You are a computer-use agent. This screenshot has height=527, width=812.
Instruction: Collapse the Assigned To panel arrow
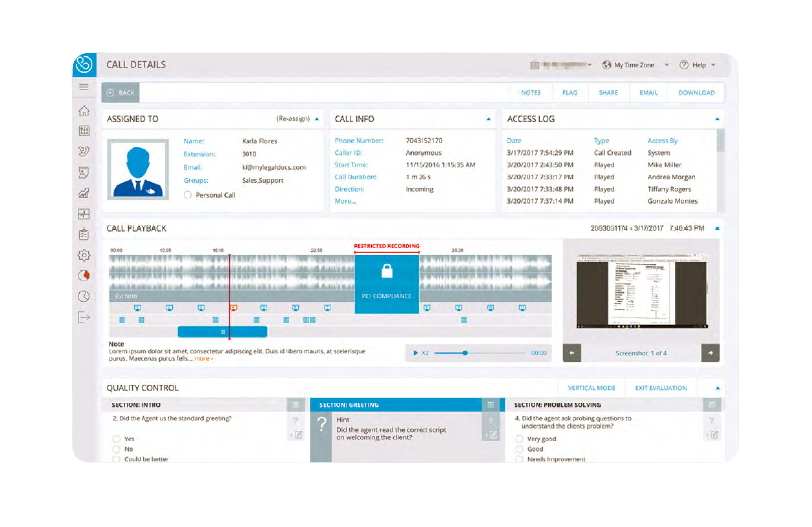tap(317, 119)
